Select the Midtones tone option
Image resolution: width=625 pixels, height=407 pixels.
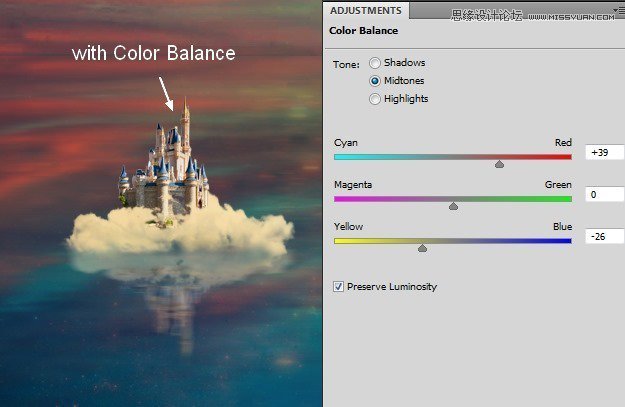click(x=375, y=81)
